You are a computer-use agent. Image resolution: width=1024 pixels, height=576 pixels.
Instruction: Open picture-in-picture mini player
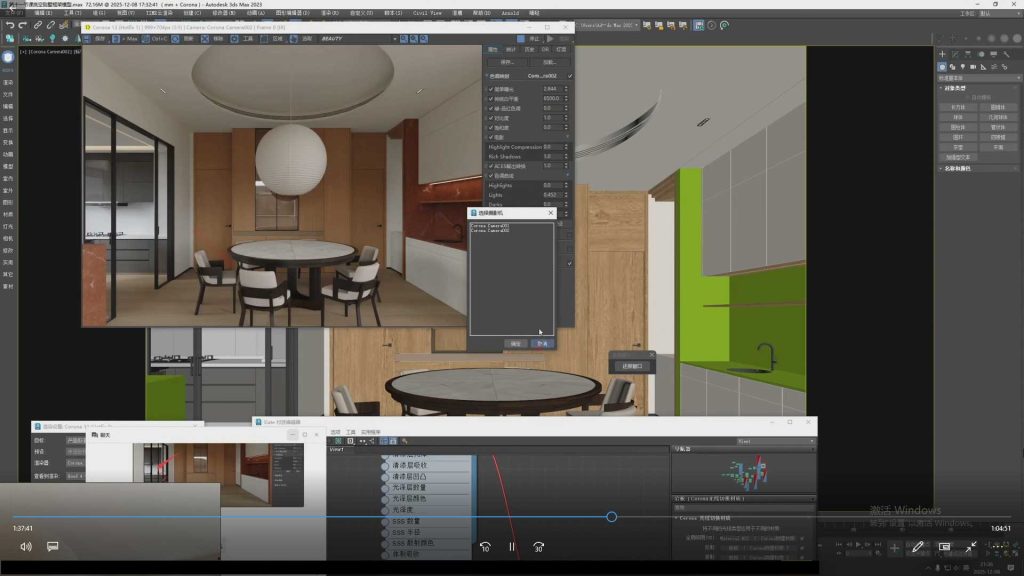click(944, 547)
